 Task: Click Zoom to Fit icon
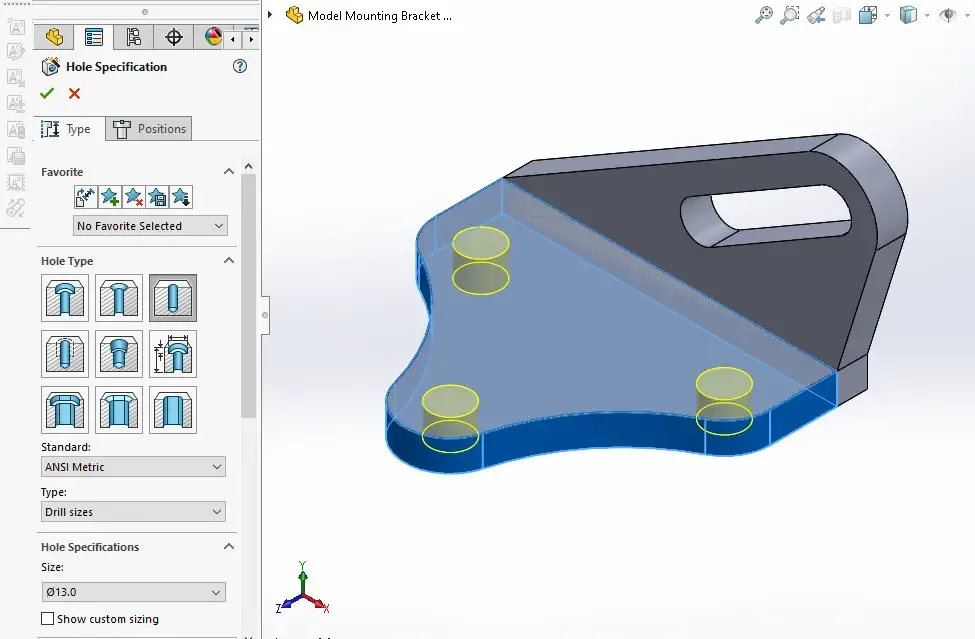[x=764, y=15]
